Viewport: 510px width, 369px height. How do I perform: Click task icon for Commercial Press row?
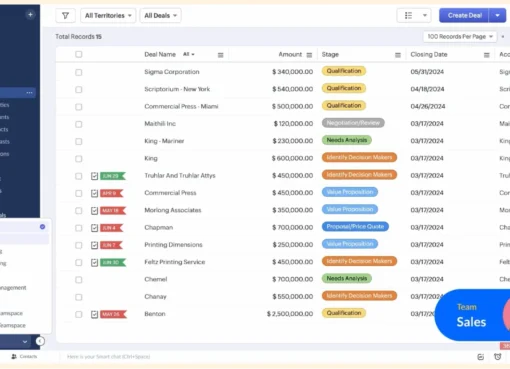tap(94, 193)
